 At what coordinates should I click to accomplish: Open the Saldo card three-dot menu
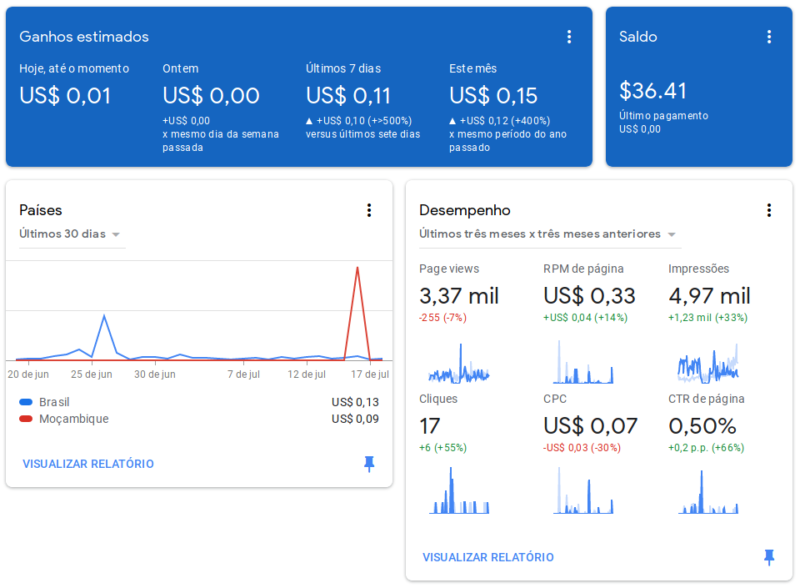(x=769, y=37)
